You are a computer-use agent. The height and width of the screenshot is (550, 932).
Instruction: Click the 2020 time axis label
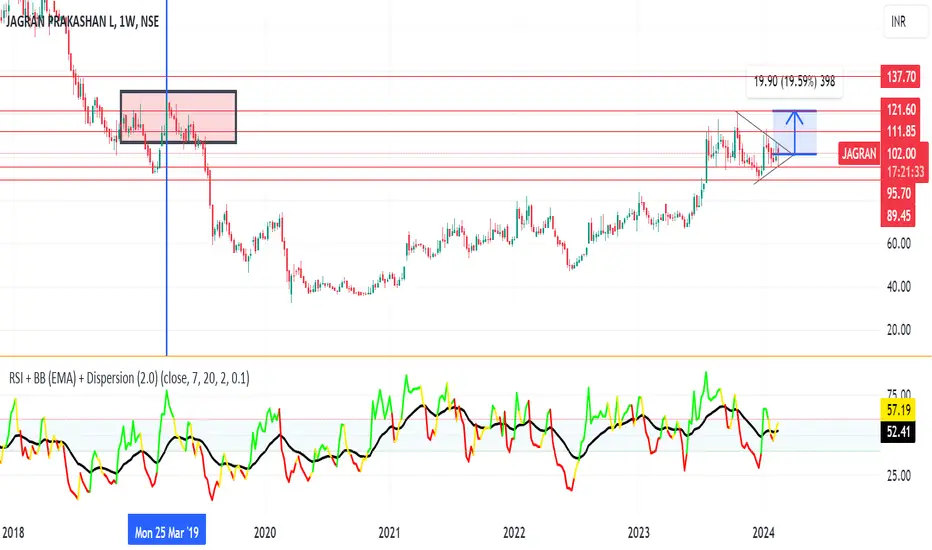[265, 533]
